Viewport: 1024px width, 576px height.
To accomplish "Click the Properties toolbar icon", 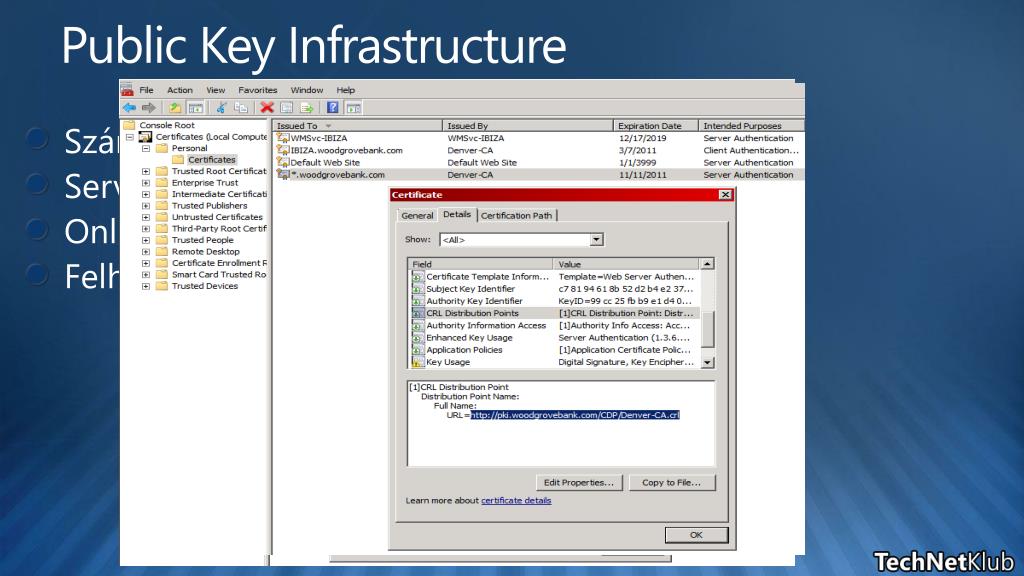I will click(286, 108).
